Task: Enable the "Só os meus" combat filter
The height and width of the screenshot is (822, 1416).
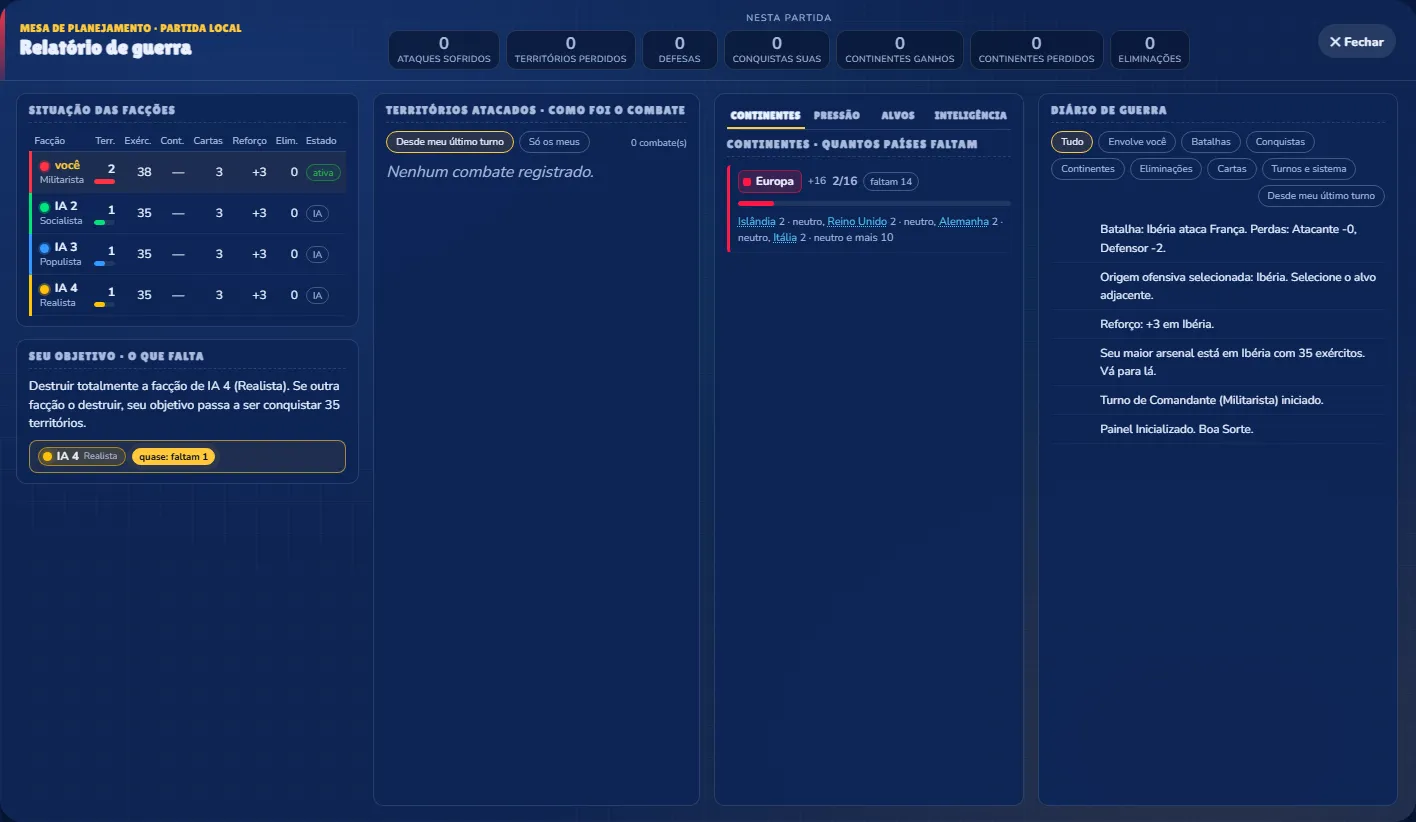Action: point(554,142)
